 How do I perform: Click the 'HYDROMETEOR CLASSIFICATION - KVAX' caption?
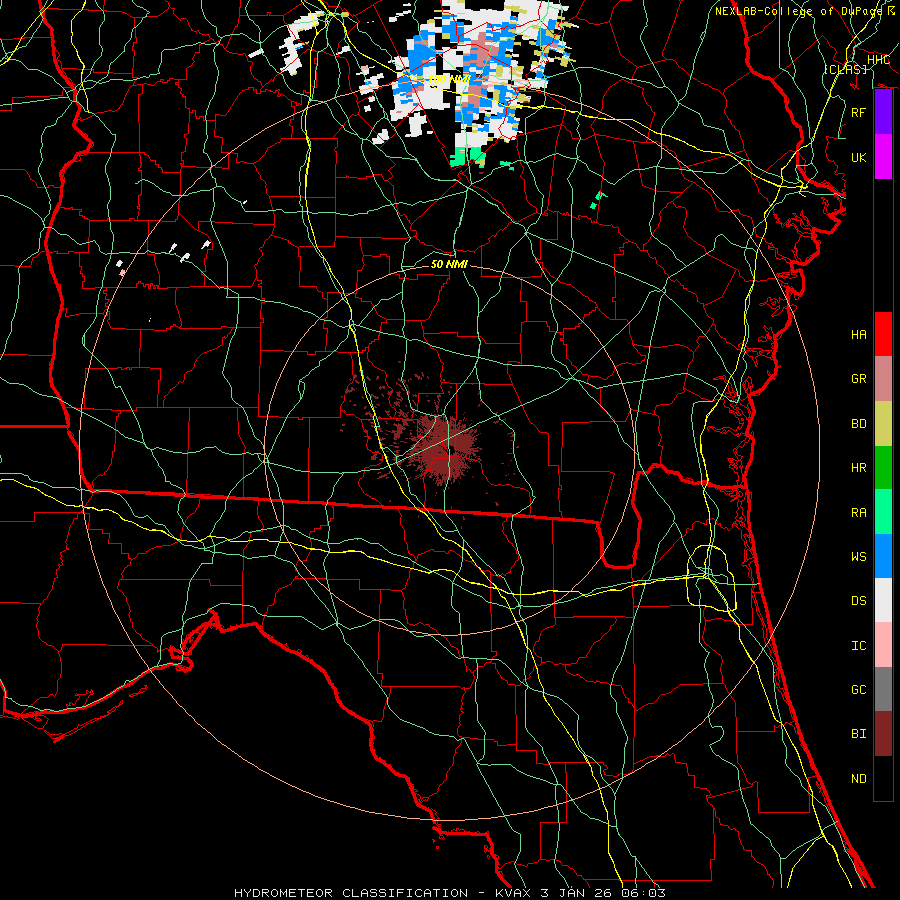(385, 893)
